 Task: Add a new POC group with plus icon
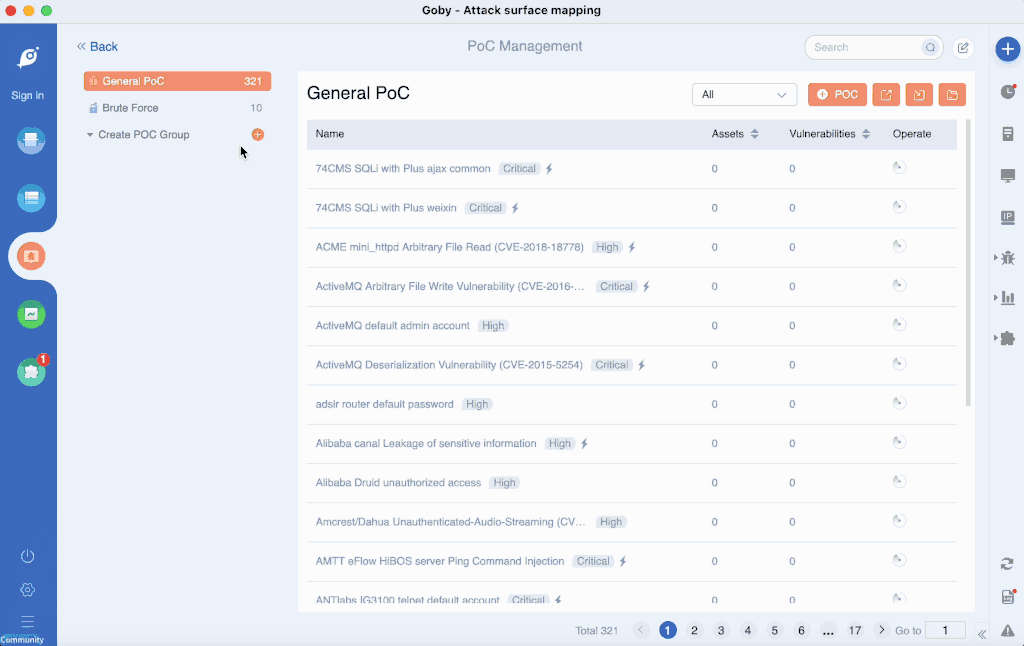point(258,135)
